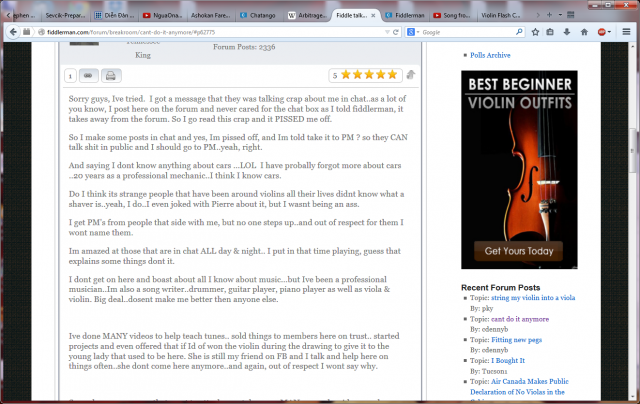Open topic string my violin into a viola
The width and height of the screenshot is (640, 404).
click(x=533, y=298)
